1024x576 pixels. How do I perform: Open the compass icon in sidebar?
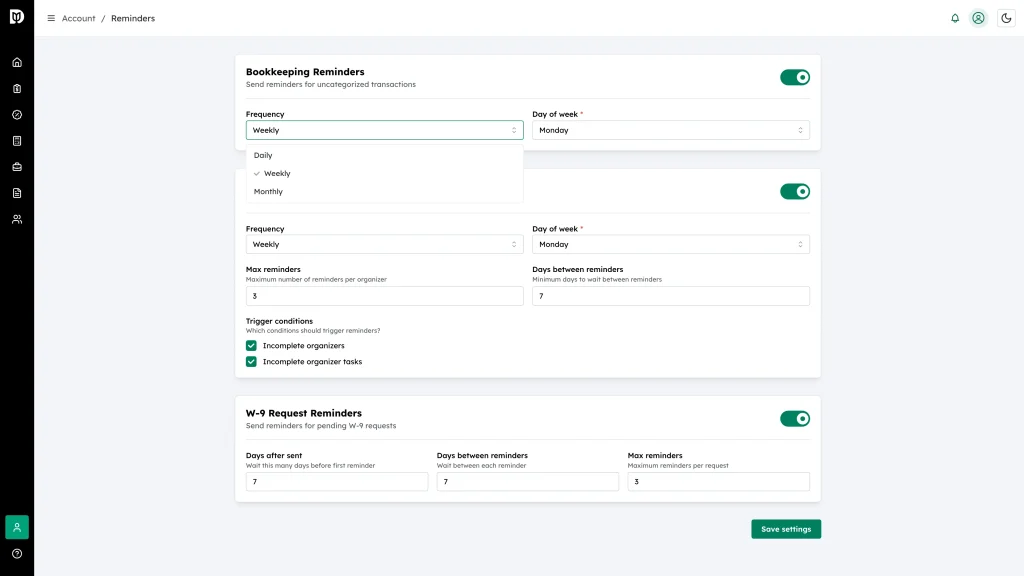coord(17,115)
